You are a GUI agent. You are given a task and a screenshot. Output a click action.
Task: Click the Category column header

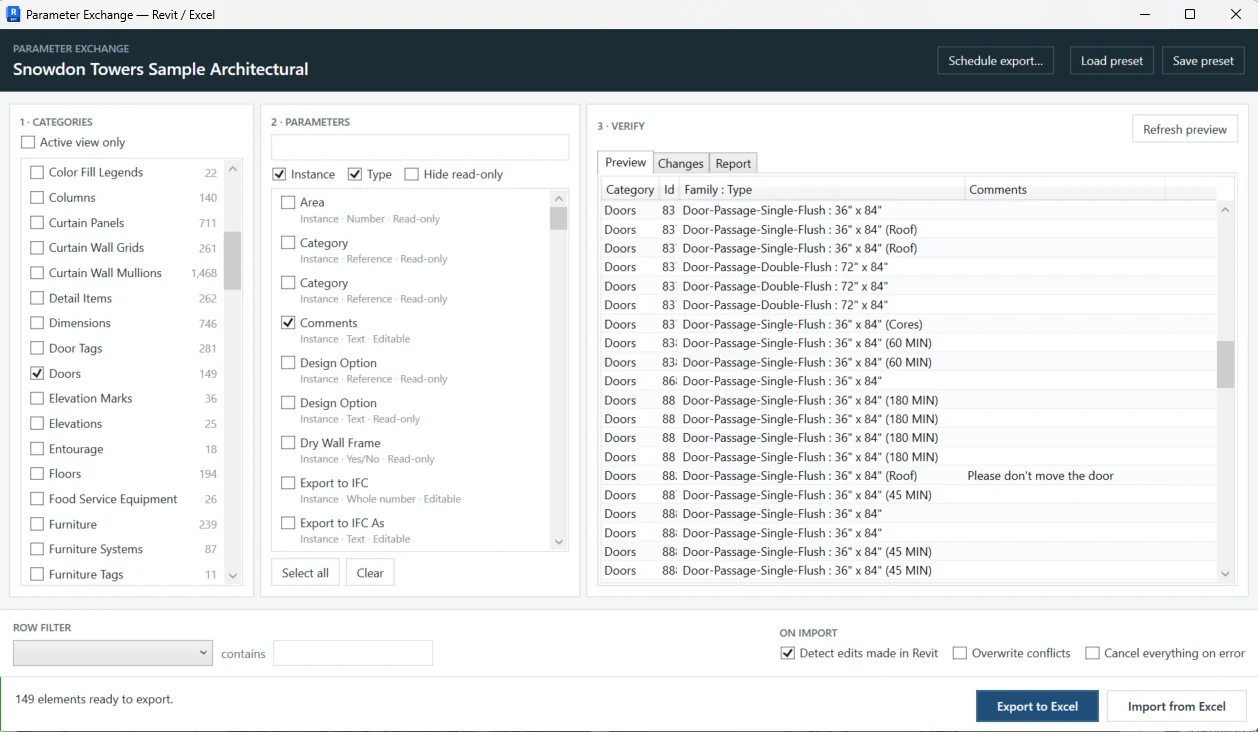[629, 189]
